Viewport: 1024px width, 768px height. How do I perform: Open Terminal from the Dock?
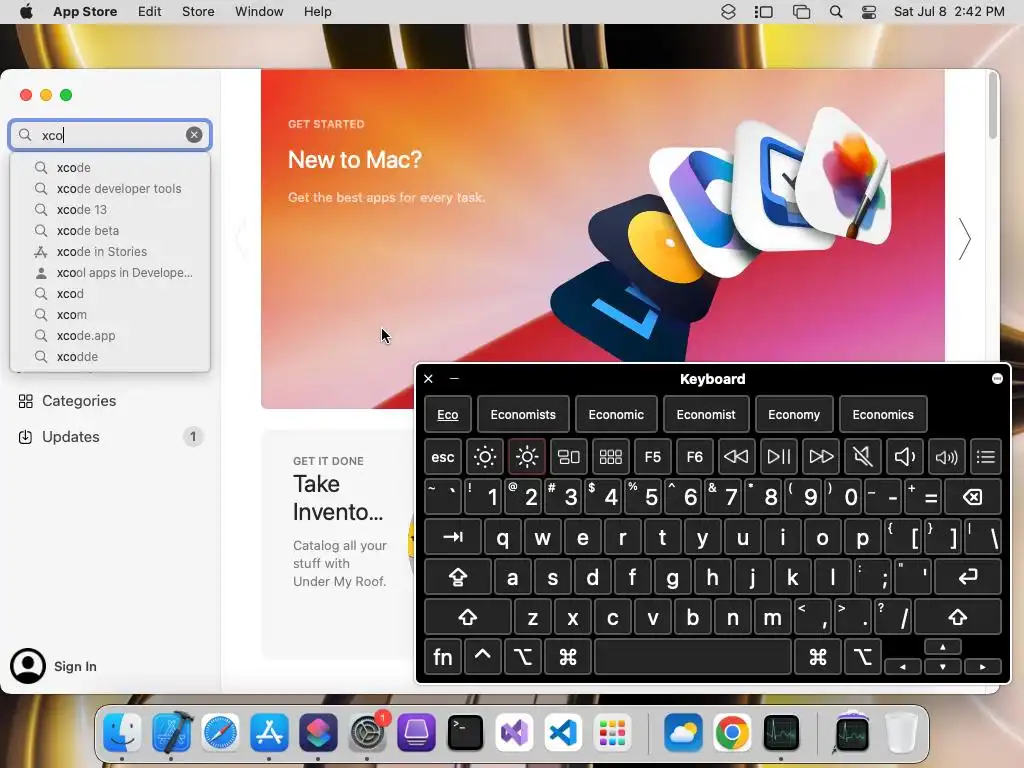[x=465, y=732]
